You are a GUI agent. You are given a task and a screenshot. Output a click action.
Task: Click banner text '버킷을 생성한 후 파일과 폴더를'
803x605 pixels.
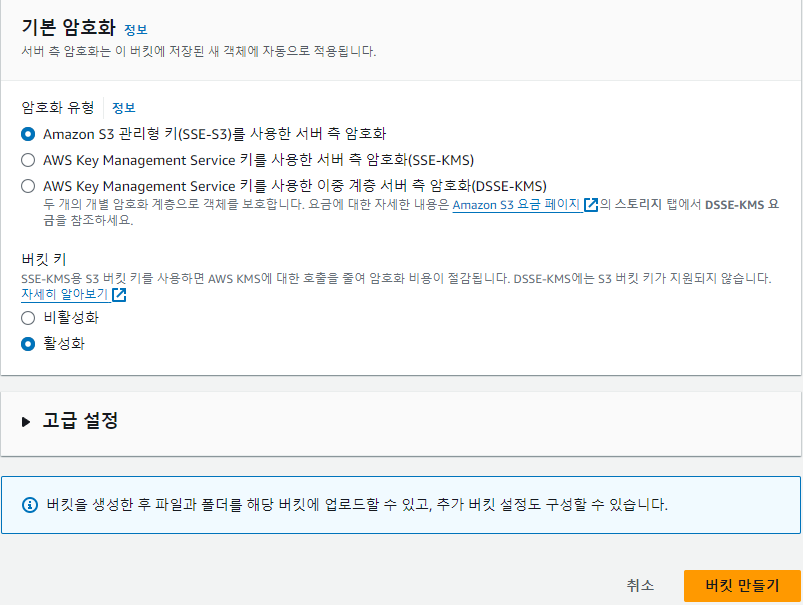pos(144,505)
